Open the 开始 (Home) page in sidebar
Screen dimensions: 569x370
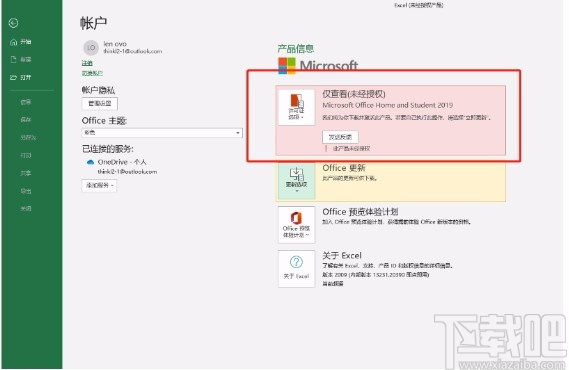pyautogui.click(x=21, y=42)
